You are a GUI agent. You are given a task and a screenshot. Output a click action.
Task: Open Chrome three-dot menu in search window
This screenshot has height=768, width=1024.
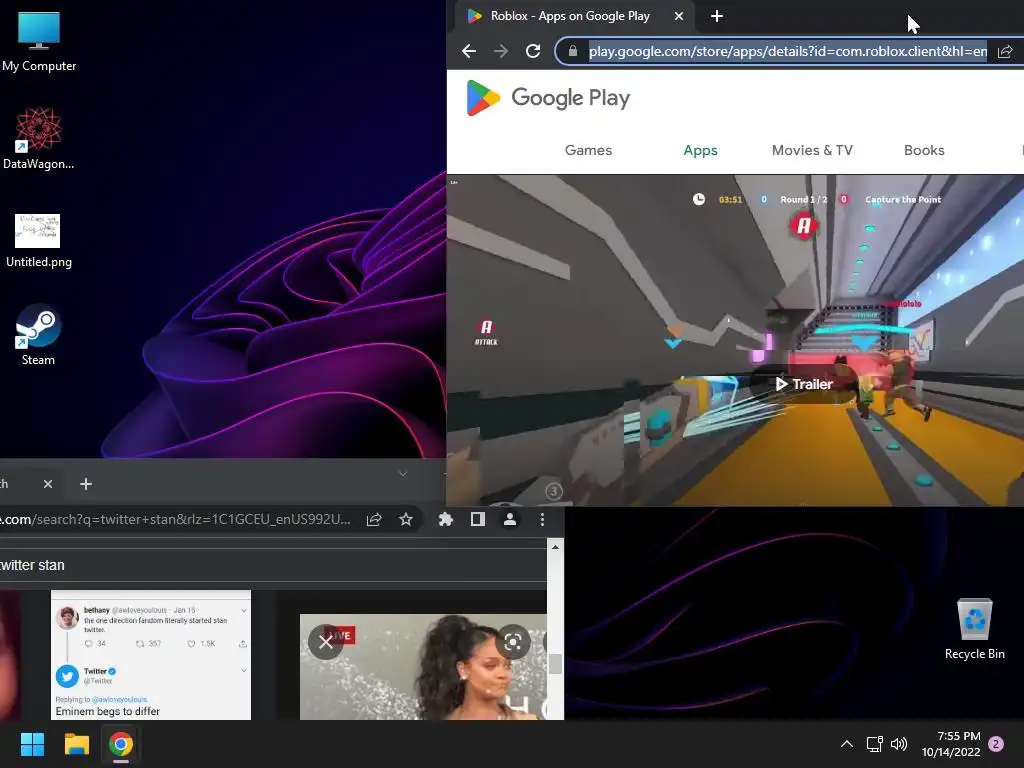(x=542, y=519)
